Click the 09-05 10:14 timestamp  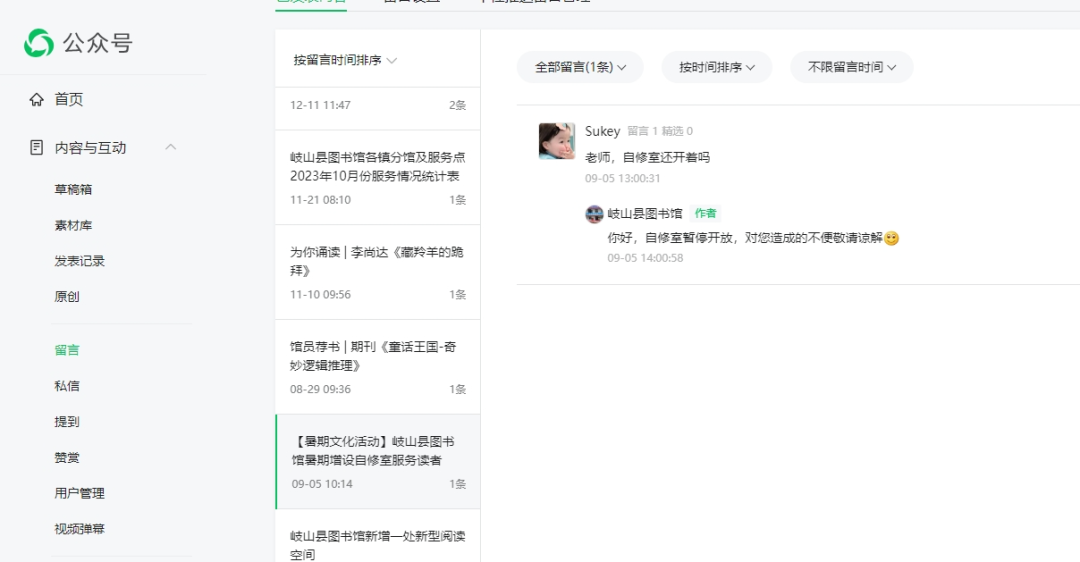322,484
